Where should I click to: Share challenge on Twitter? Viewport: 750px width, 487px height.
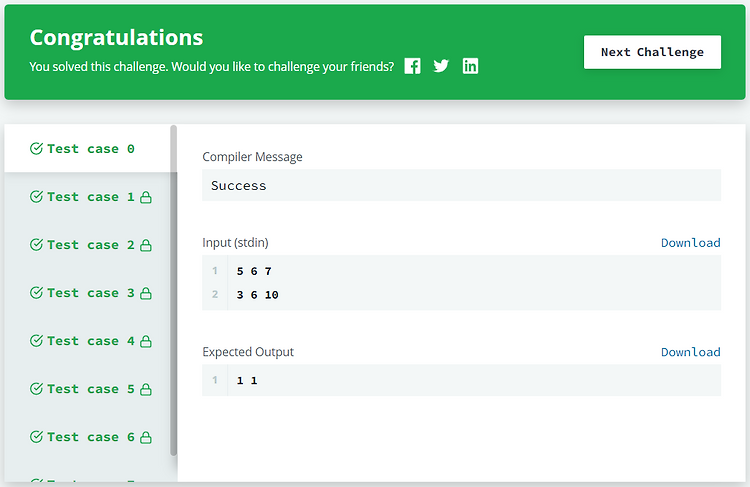pos(441,66)
